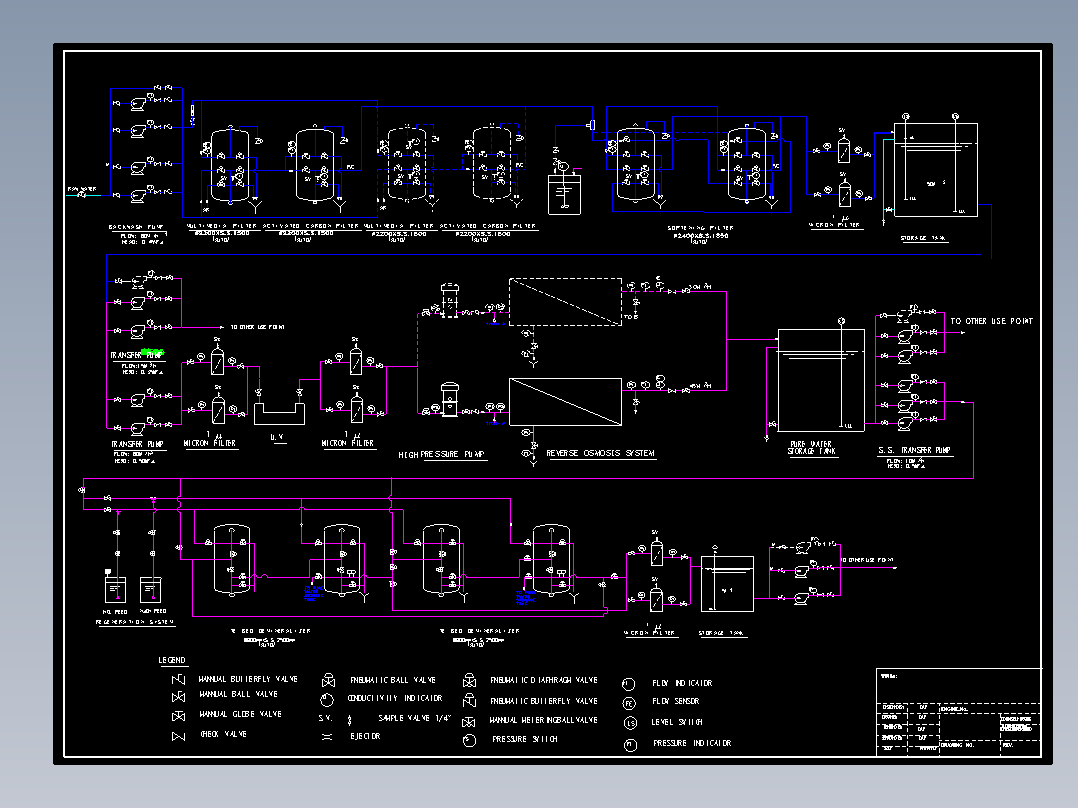Select the flow sensor legend symbol
1078x808 pixels.
click(x=629, y=703)
